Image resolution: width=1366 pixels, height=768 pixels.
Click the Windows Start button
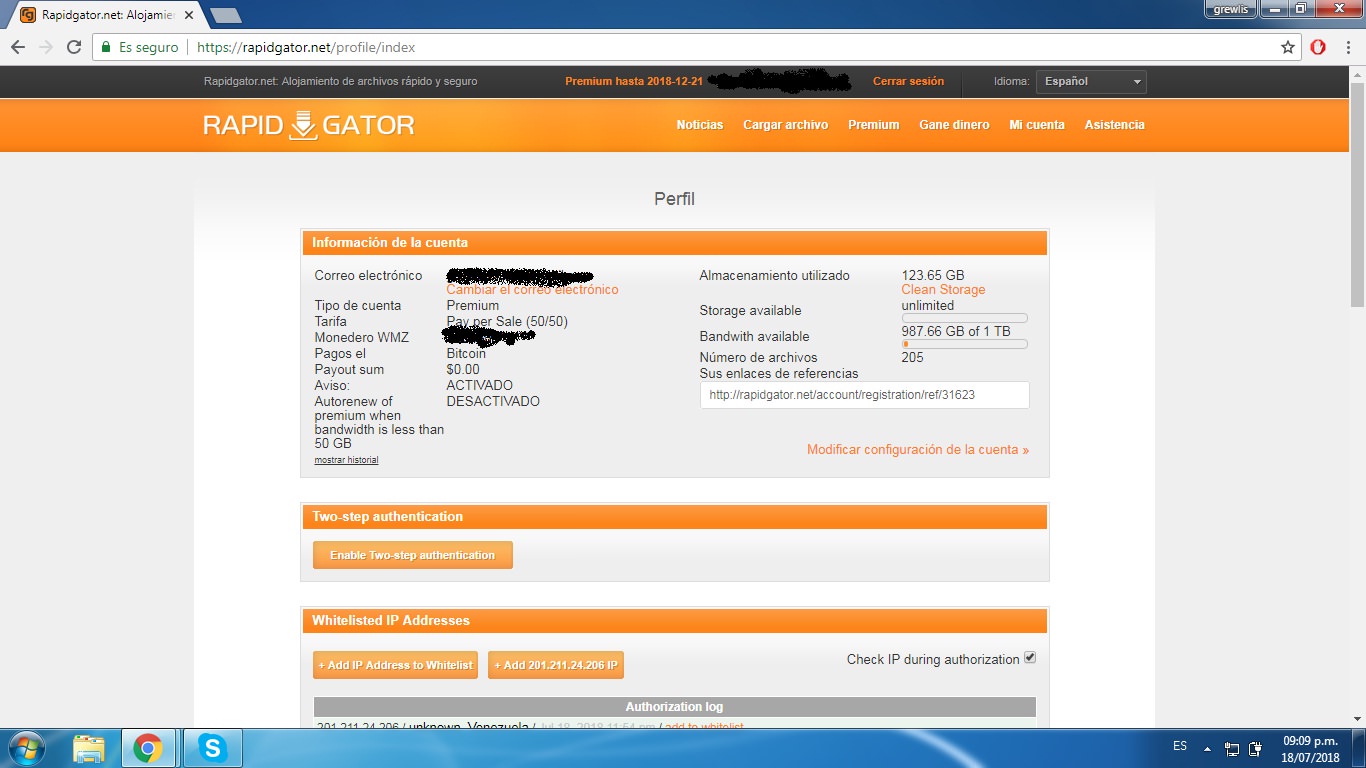[x=26, y=747]
